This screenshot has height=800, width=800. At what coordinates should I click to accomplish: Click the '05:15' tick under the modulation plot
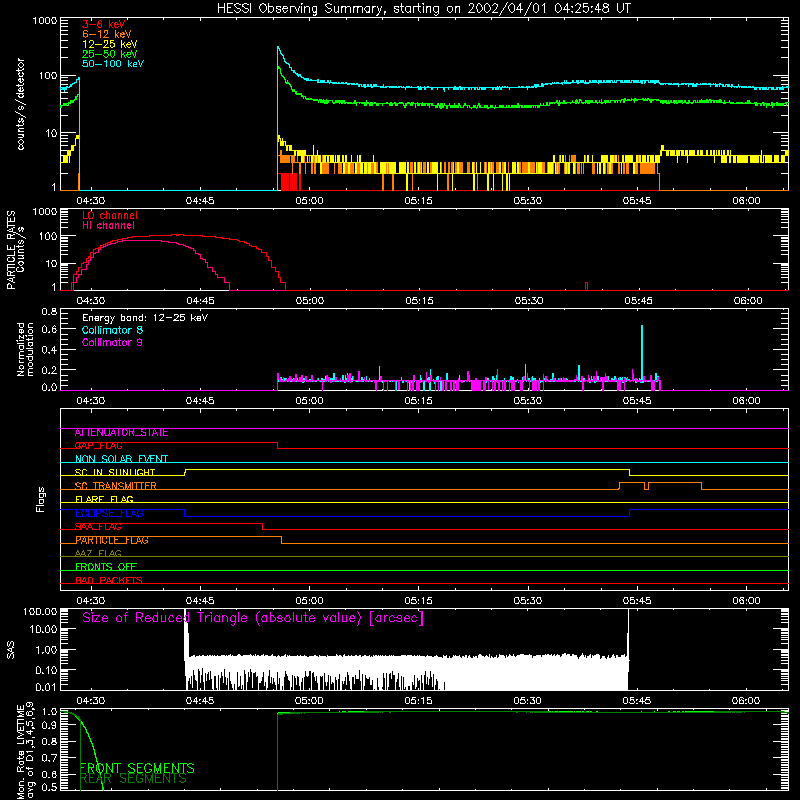click(x=418, y=401)
